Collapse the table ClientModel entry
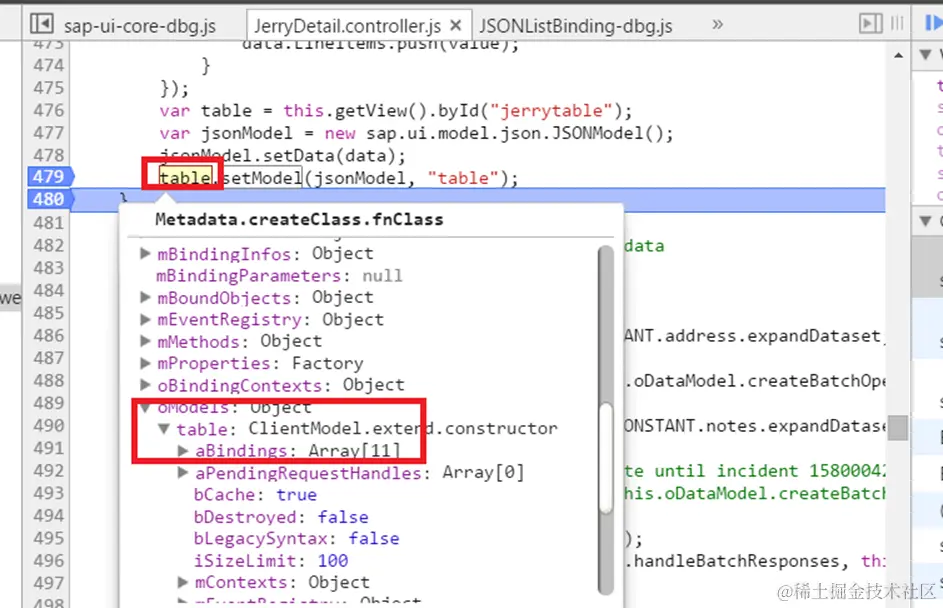943x608 pixels. click(x=164, y=429)
